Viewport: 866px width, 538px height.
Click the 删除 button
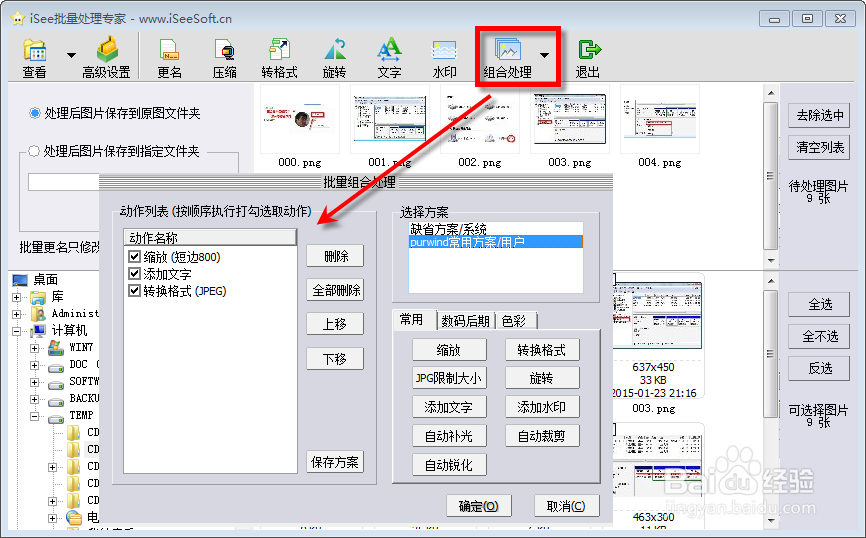(x=335, y=256)
